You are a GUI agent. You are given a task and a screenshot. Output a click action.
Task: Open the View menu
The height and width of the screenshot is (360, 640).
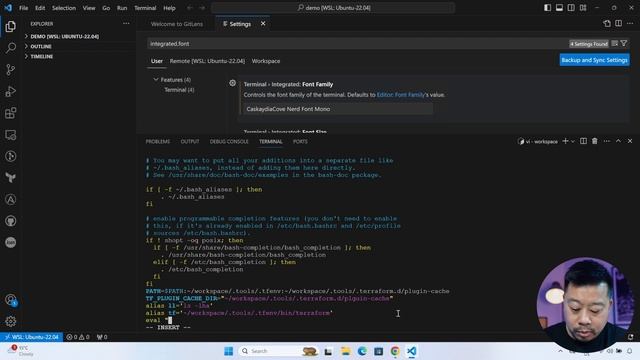89,8
